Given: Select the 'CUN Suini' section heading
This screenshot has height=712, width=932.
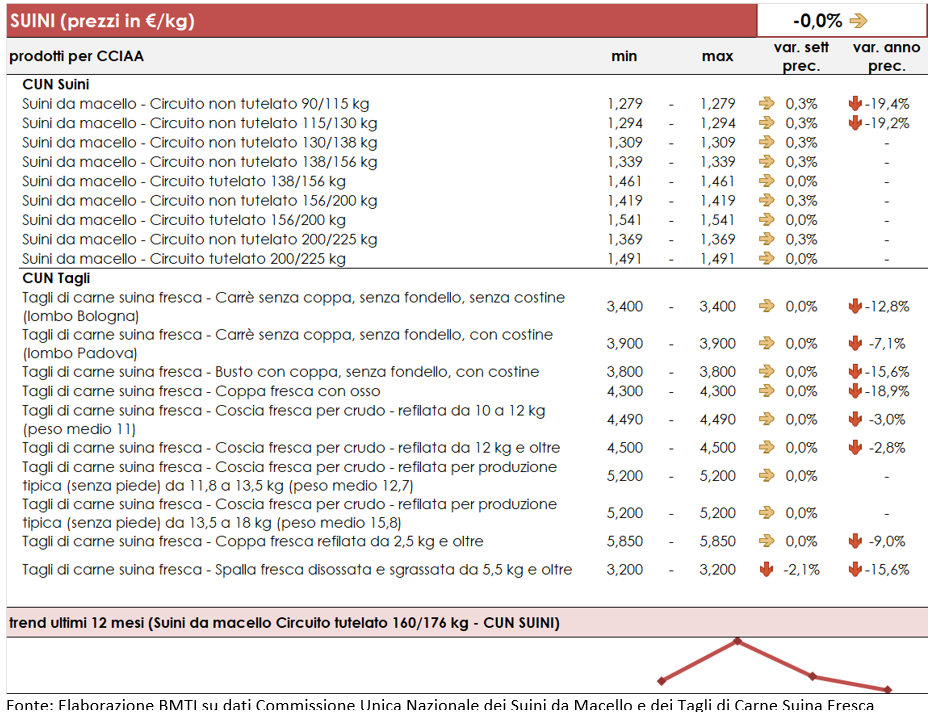Looking at the screenshot, I should click(x=56, y=84).
